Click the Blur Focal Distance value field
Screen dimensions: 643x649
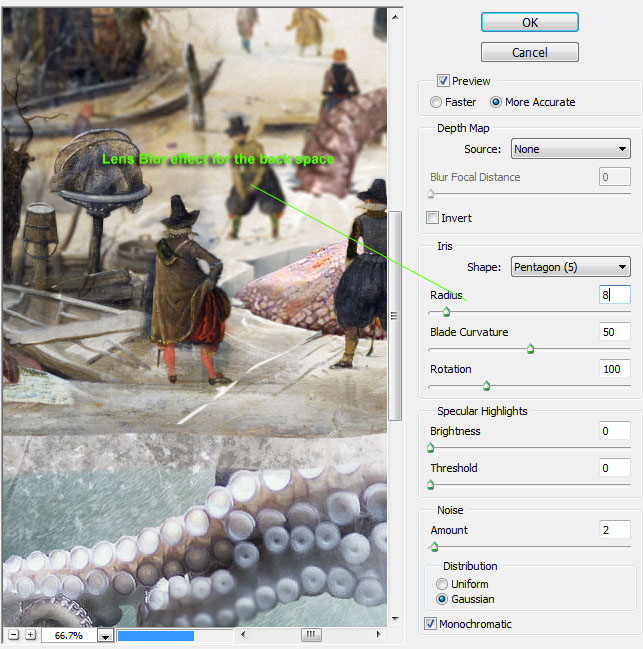pos(614,177)
